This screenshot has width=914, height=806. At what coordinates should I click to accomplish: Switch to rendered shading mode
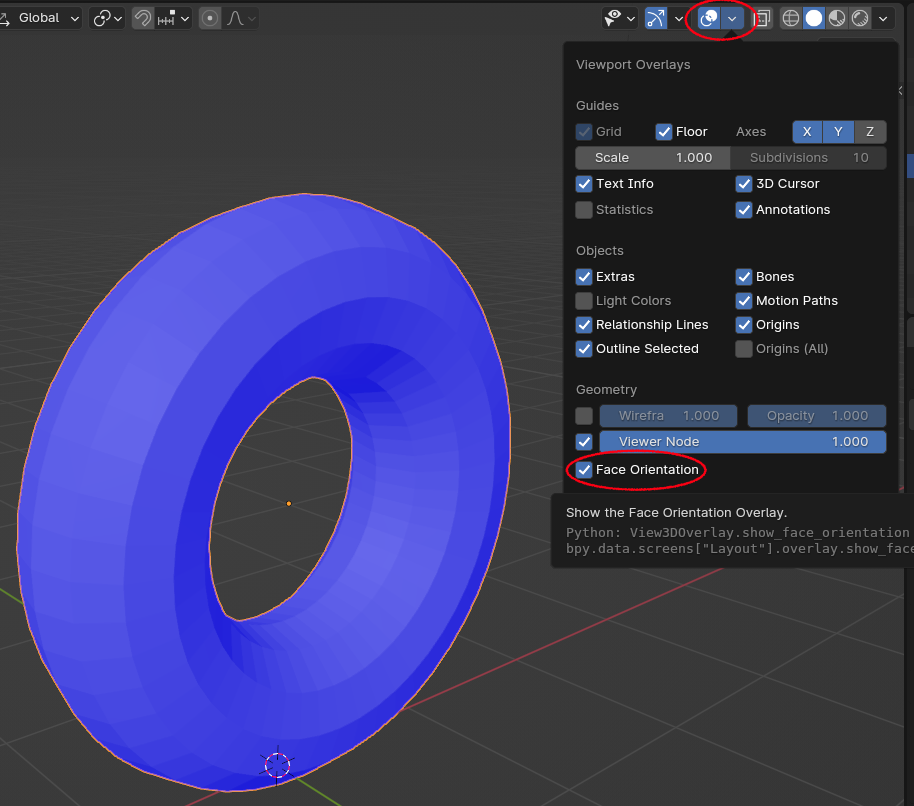[x=860, y=18]
